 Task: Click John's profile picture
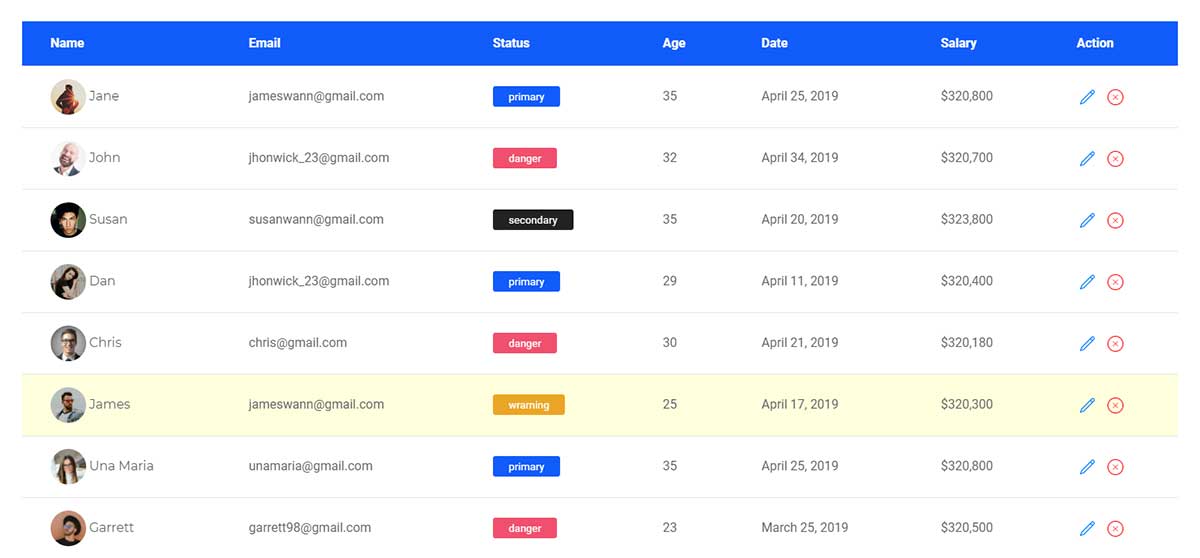[x=68, y=158]
